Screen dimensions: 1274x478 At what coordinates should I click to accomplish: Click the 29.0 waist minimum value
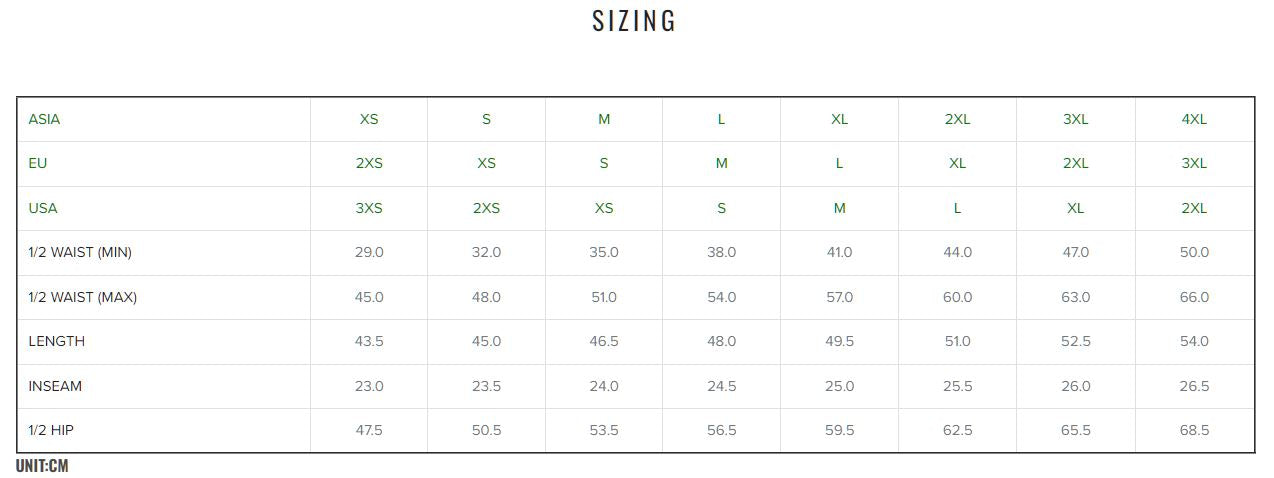point(369,252)
